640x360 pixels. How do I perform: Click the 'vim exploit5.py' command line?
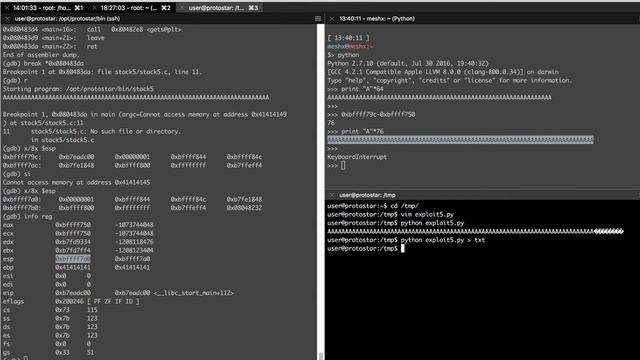coord(391,215)
